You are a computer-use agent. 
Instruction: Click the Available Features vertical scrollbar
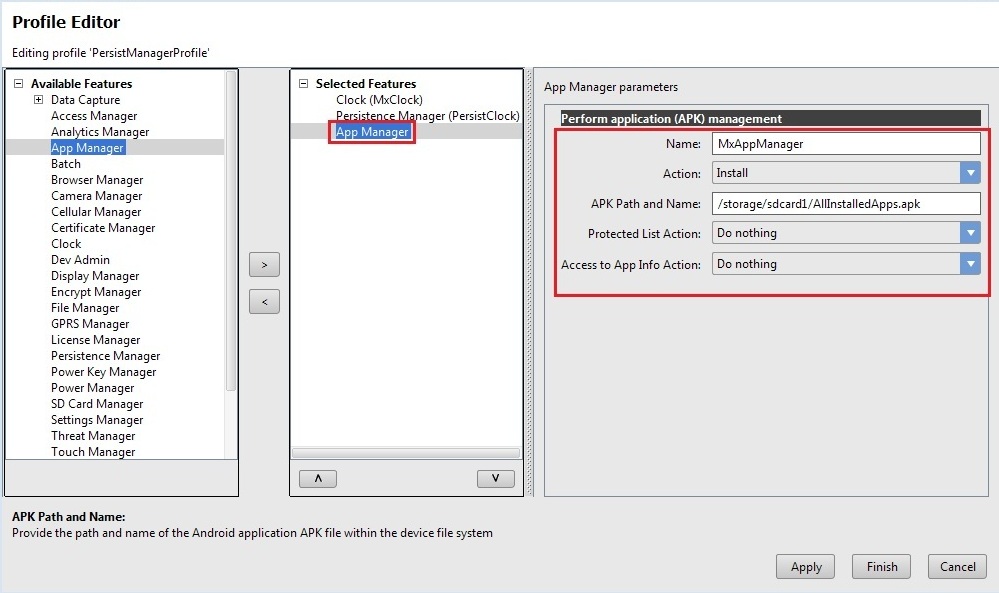[232, 230]
